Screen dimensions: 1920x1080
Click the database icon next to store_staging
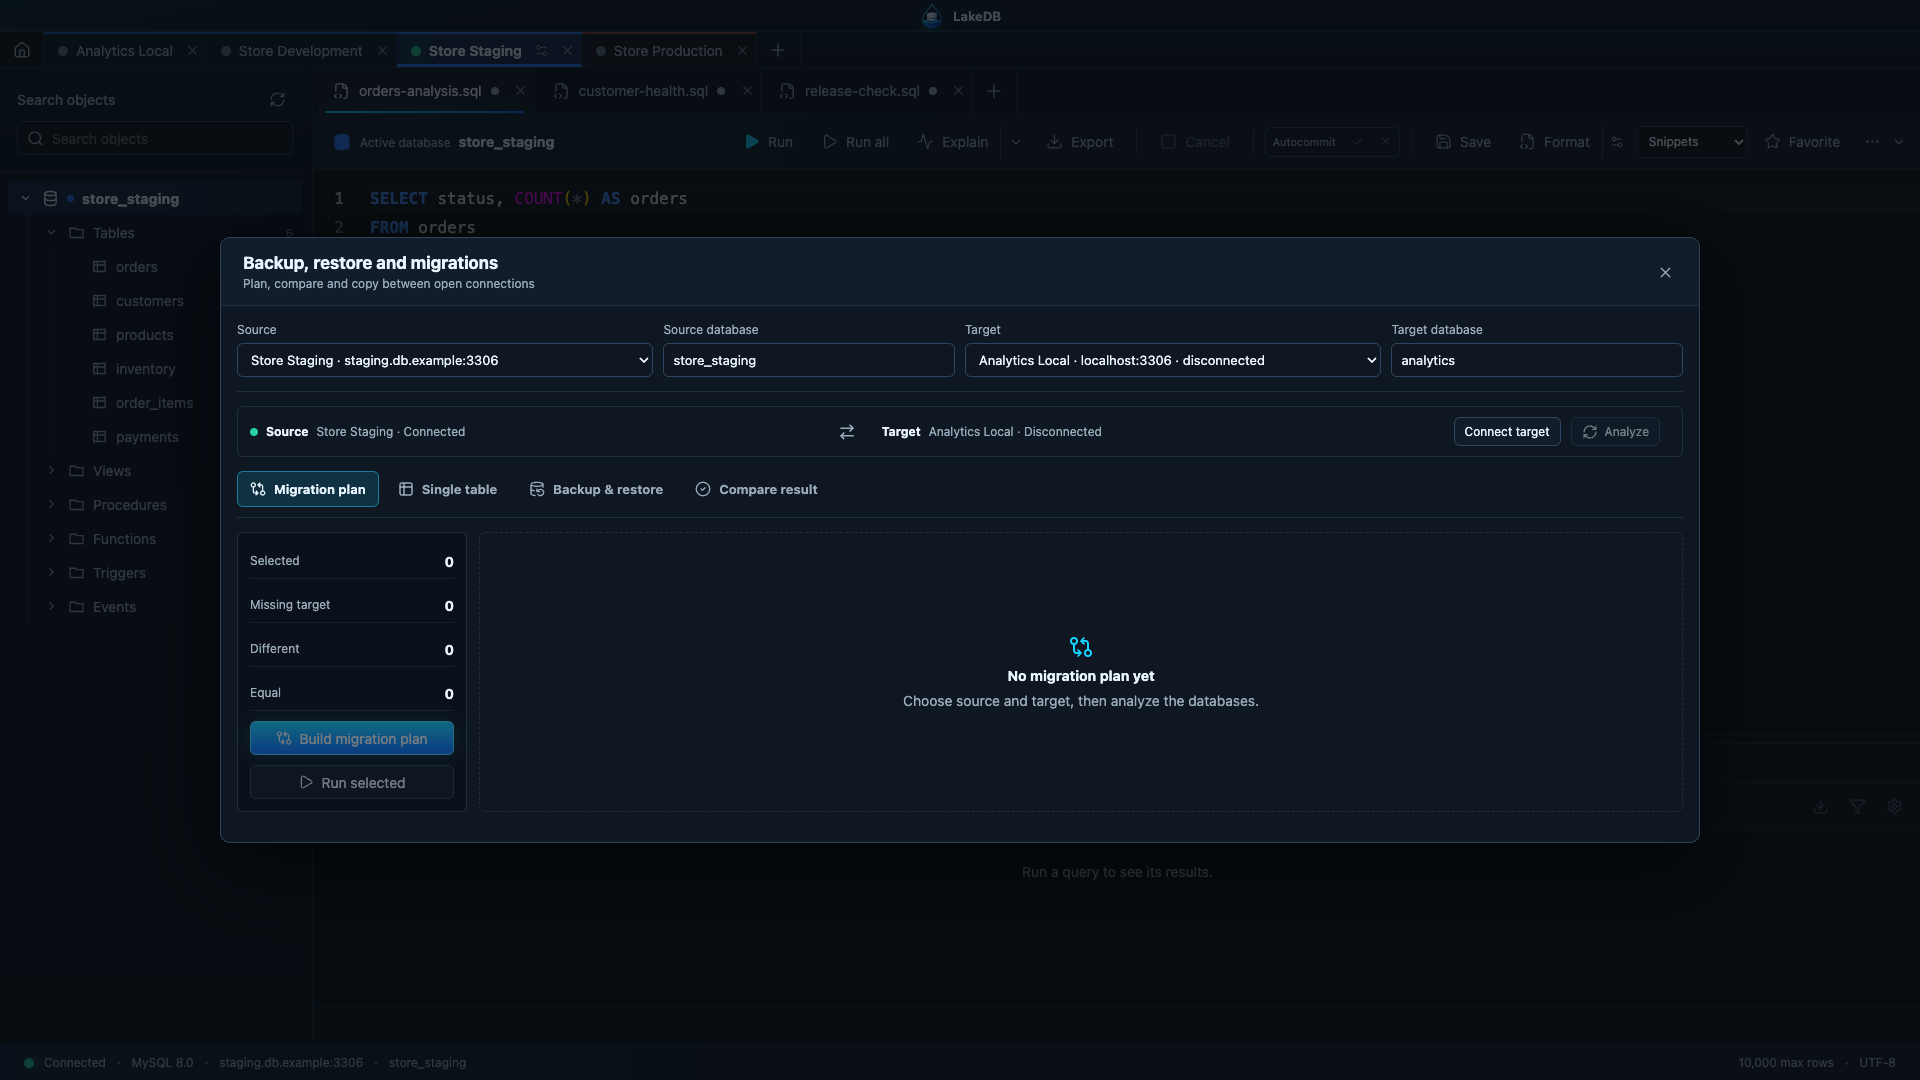(x=50, y=199)
